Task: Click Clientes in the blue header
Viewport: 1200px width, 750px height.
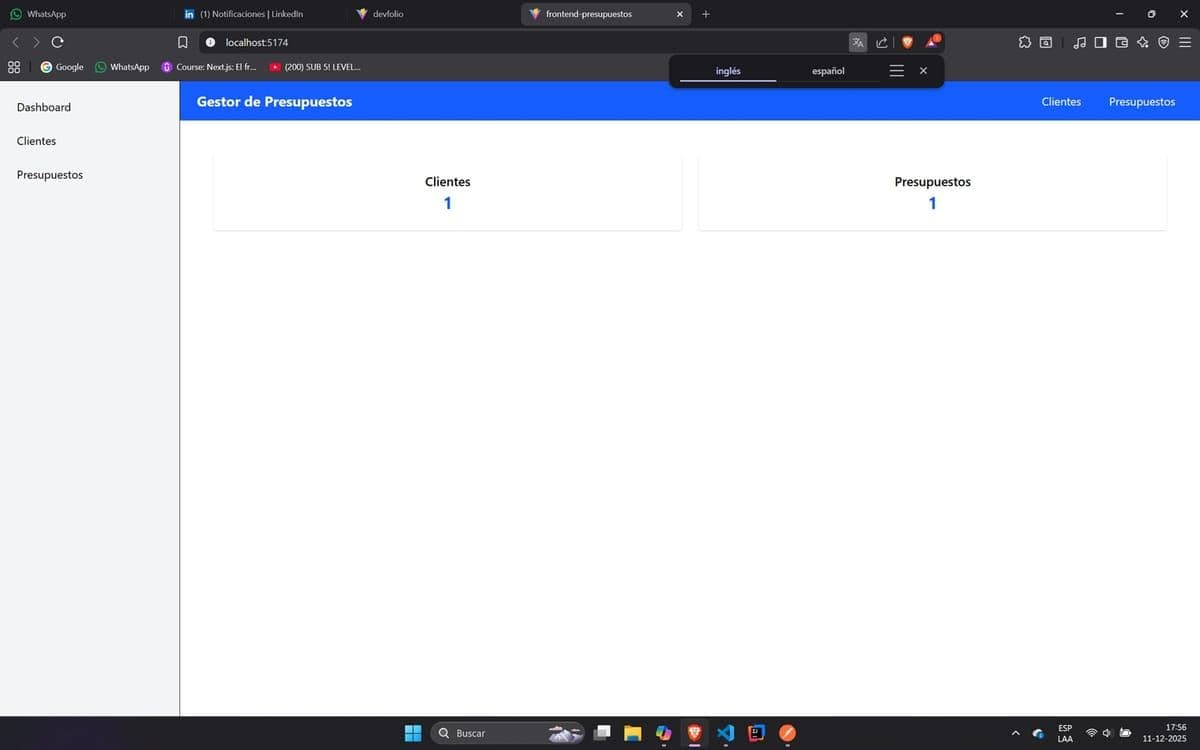Action: pos(1061,102)
